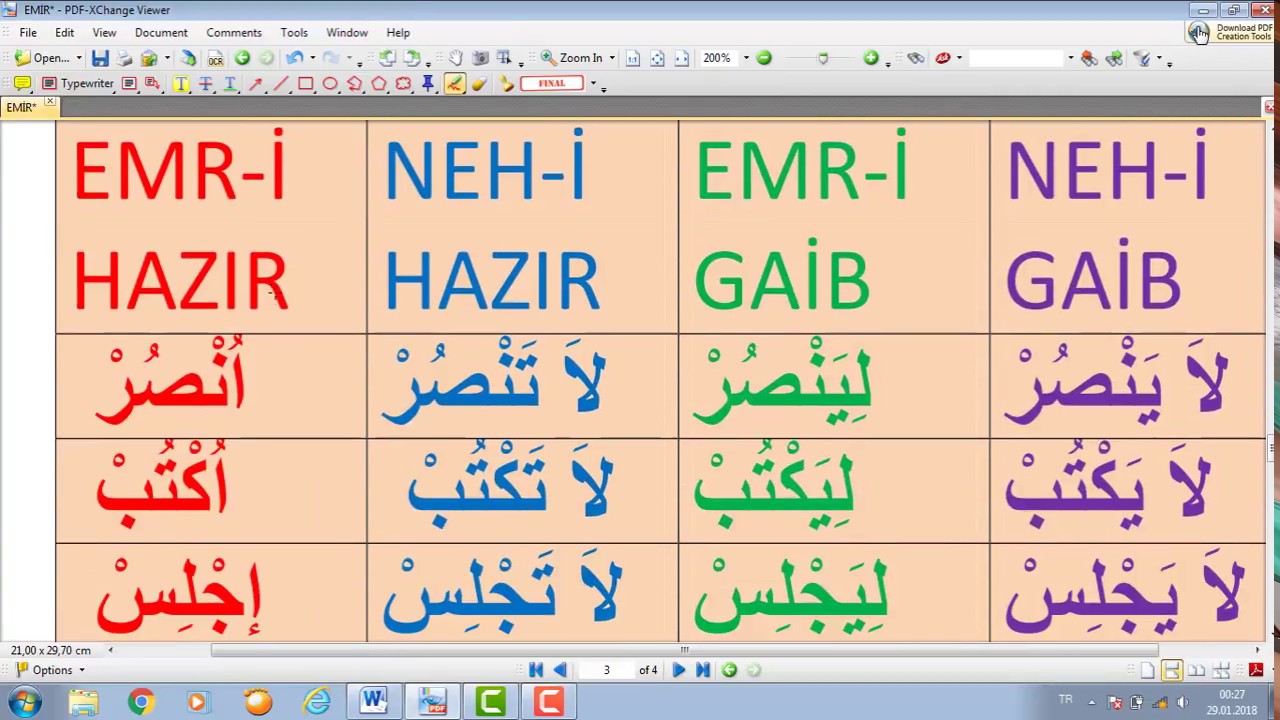Open the Tools menu
The image size is (1280, 720).
(294, 32)
